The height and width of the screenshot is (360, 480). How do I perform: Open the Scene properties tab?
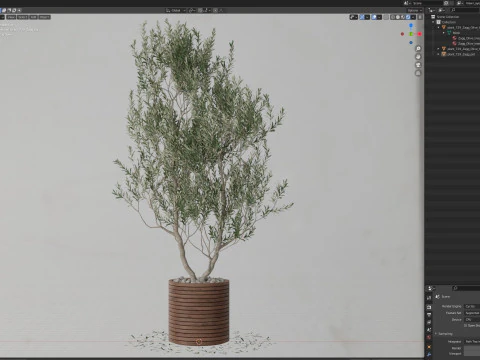click(429, 330)
